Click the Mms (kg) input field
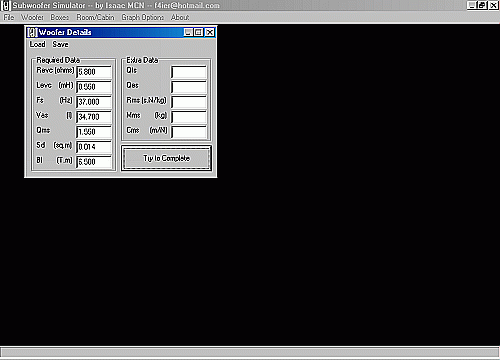 tap(189, 117)
